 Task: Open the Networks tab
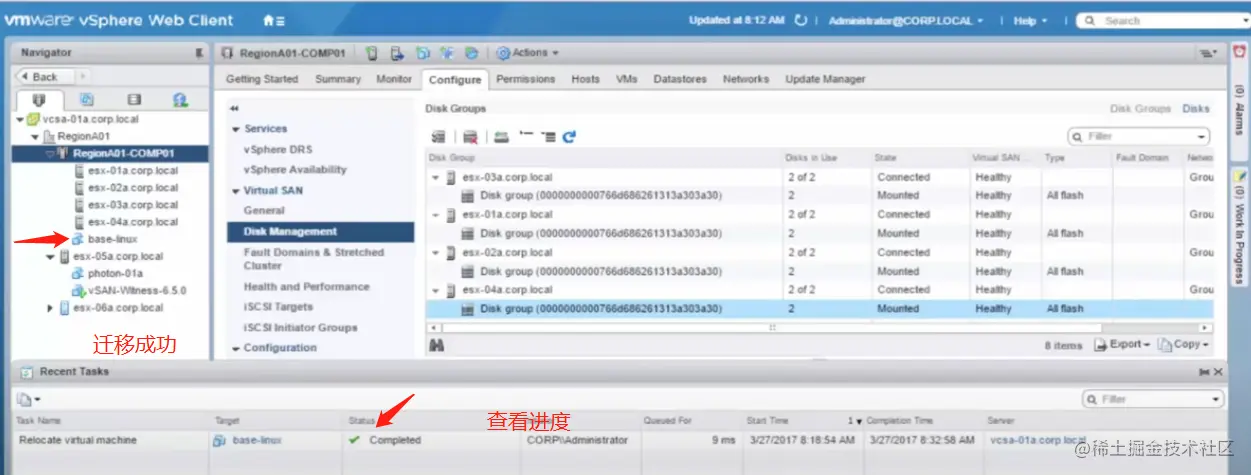[x=746, y=79]
